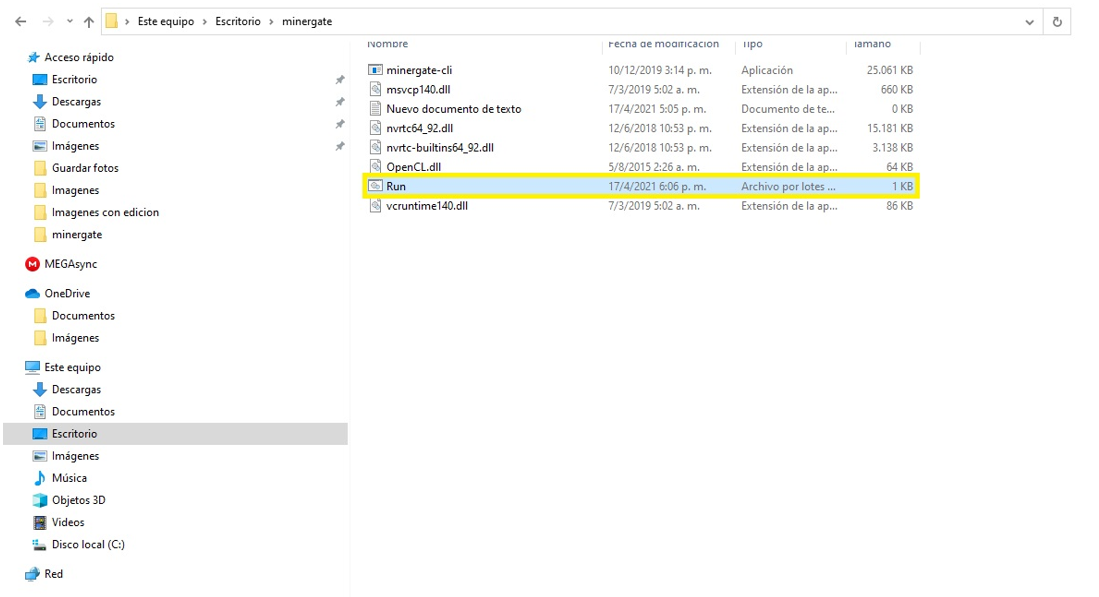Open the recent locations dropdown arrow
This screenshot has width=1099, height=597.
tap(69, 21)
